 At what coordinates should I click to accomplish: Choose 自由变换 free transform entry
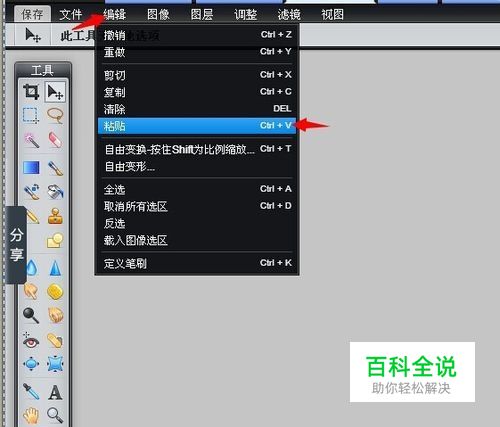(x=197, y=149)
